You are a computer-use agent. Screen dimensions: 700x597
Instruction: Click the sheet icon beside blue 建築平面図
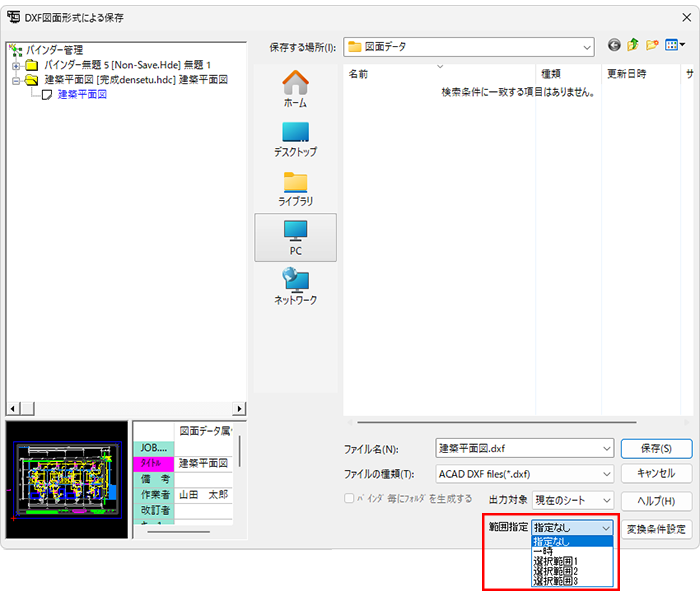tap(47, 95)
